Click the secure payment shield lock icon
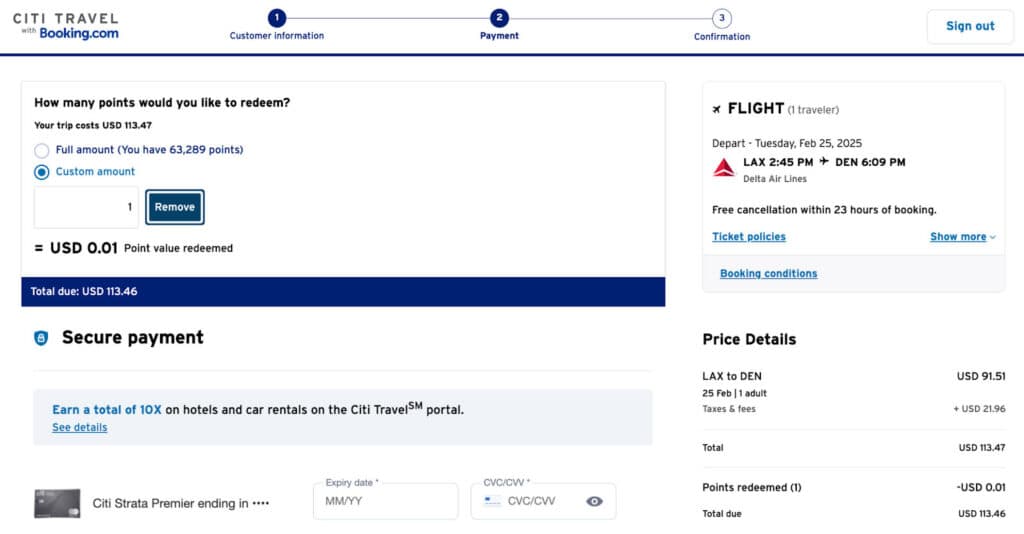Image resolution: width=1024 pixels, height=534 pixels. click(41, 338)
